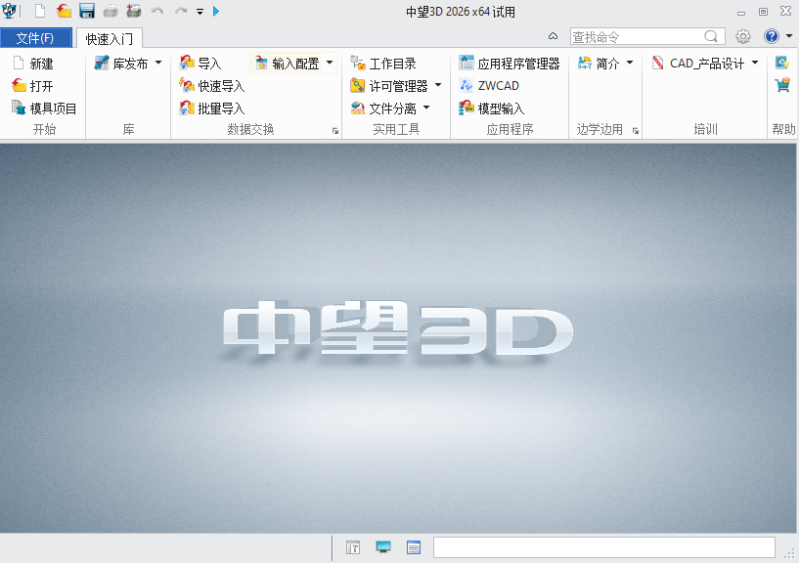The image size is (800, 564).
Task: Click the 库发布 button
Action: click(122, 63)
